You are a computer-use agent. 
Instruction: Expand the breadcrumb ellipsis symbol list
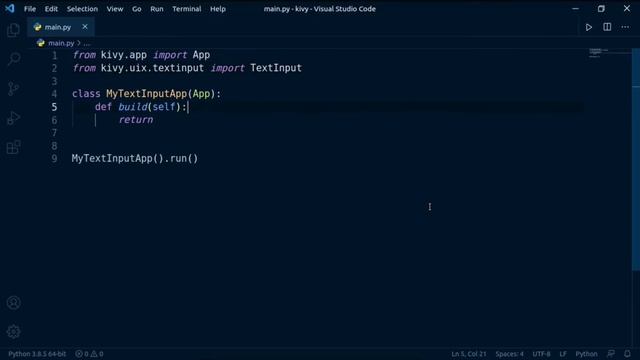click(x=87, y=43)
